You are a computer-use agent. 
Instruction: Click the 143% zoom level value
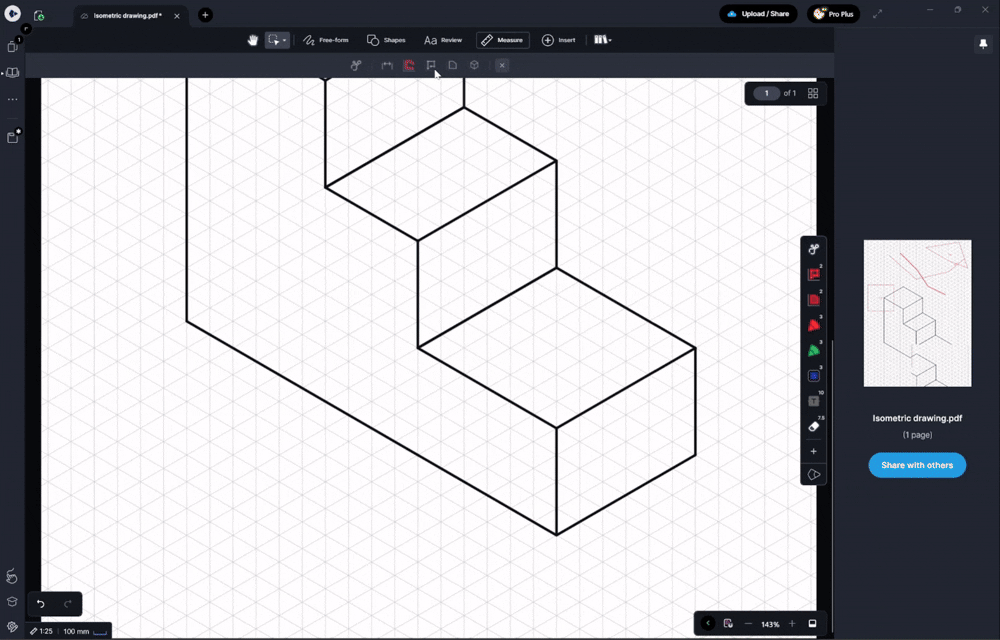point(770,625)
